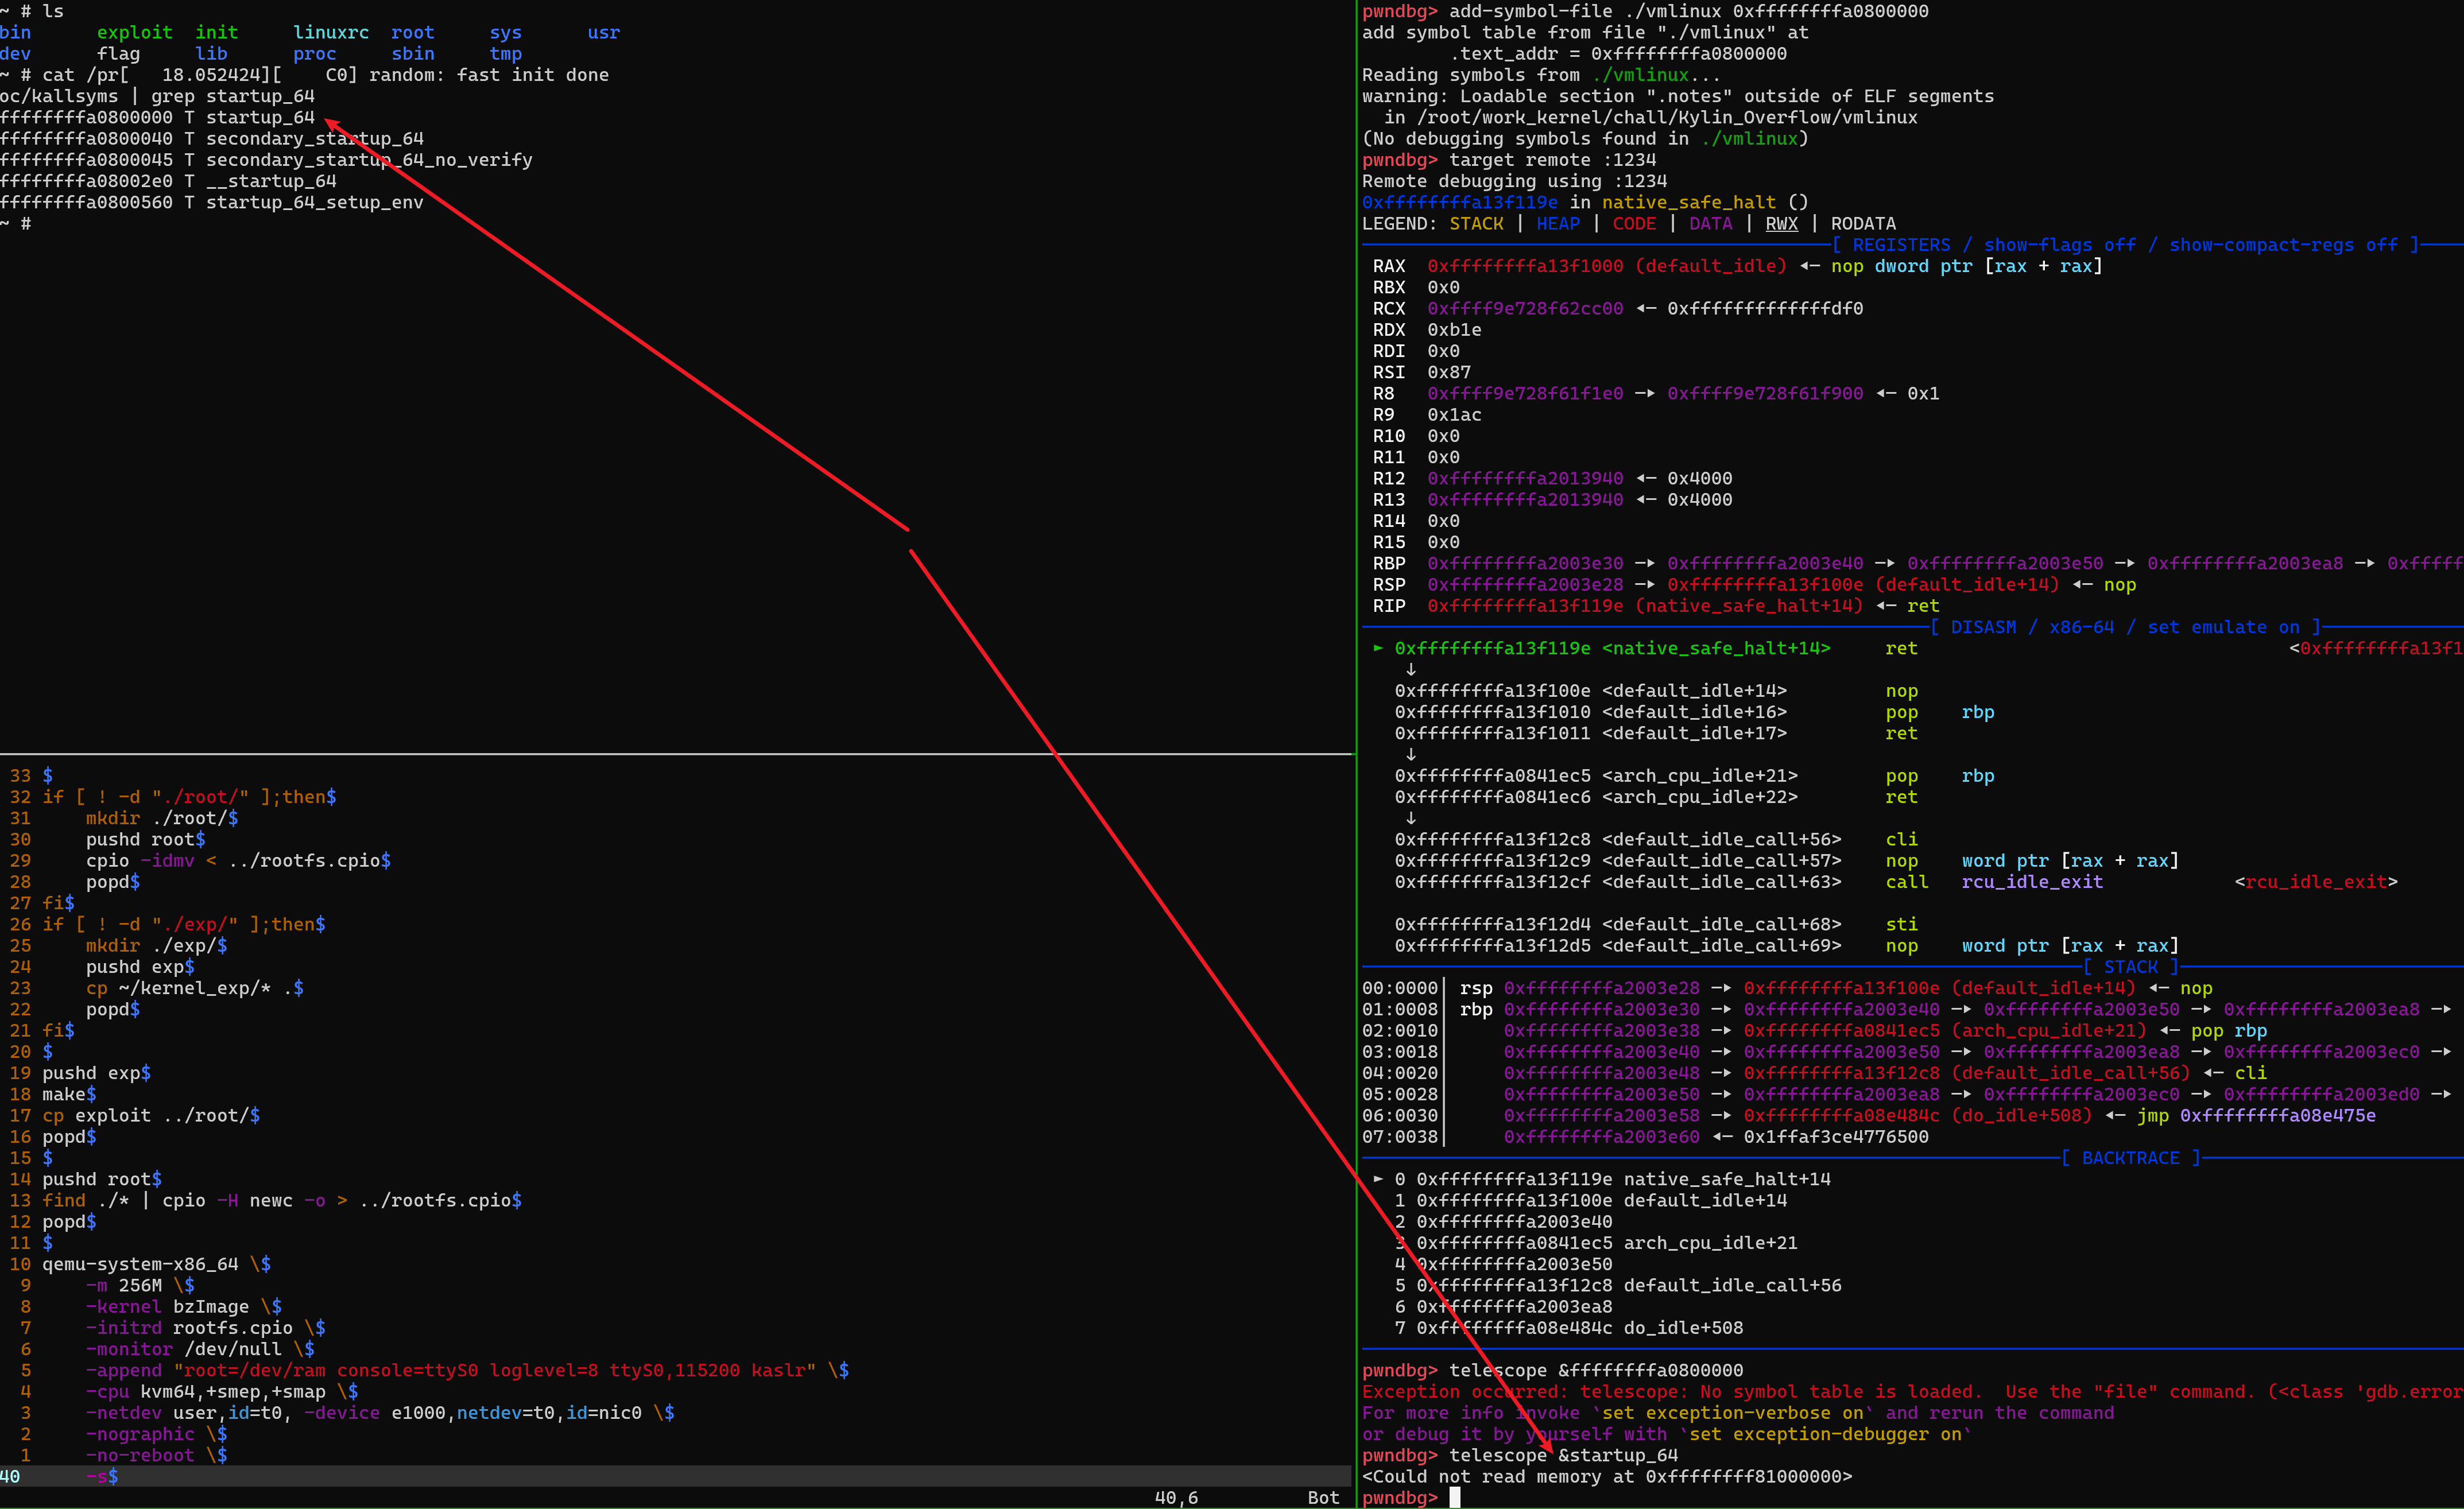Click the STACK section header
This screenshot has width=2464, height=1509.
point(2131,967)
